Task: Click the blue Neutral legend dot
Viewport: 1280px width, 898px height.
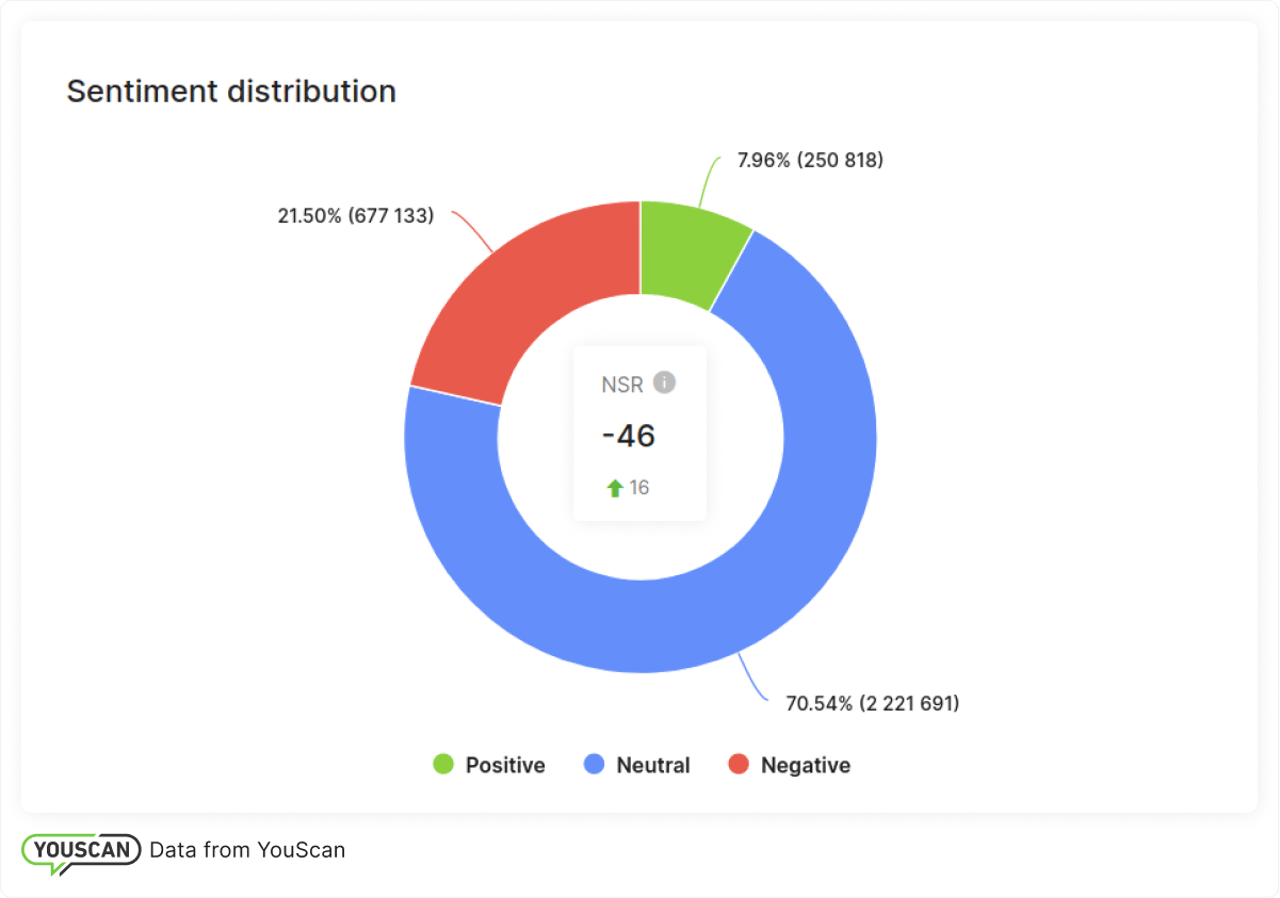Action: coord(594,765)
